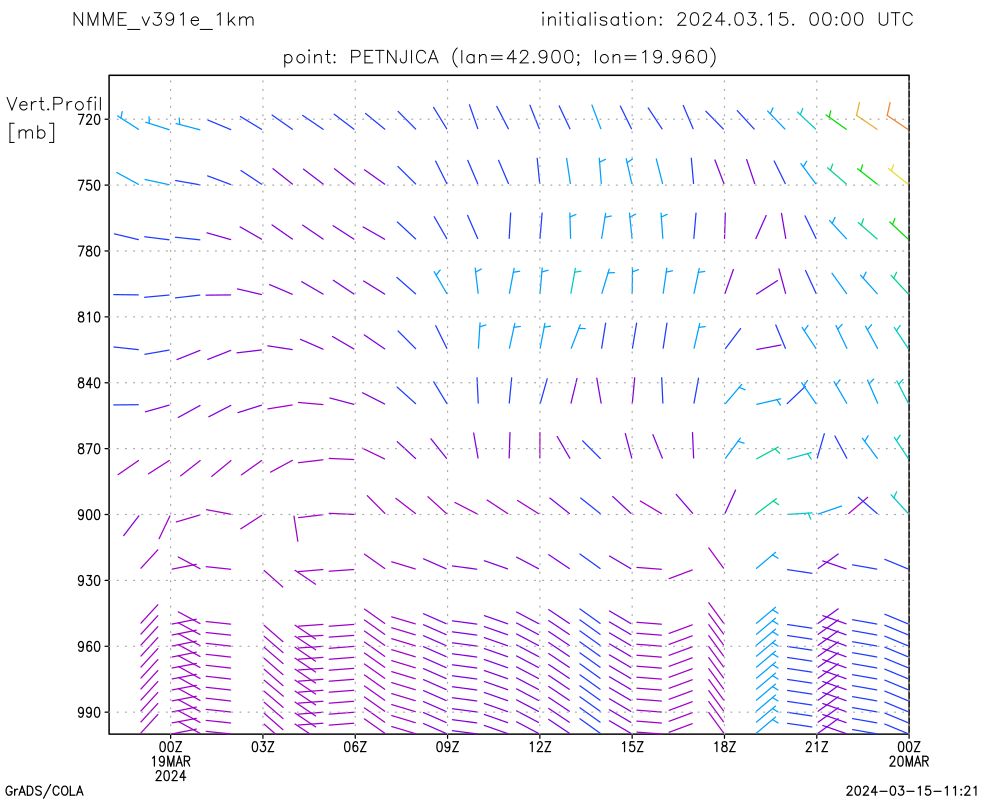Click the 870 pressure level label
The height and width of the screenshot is (800, 1000).
tap(89, 449)
